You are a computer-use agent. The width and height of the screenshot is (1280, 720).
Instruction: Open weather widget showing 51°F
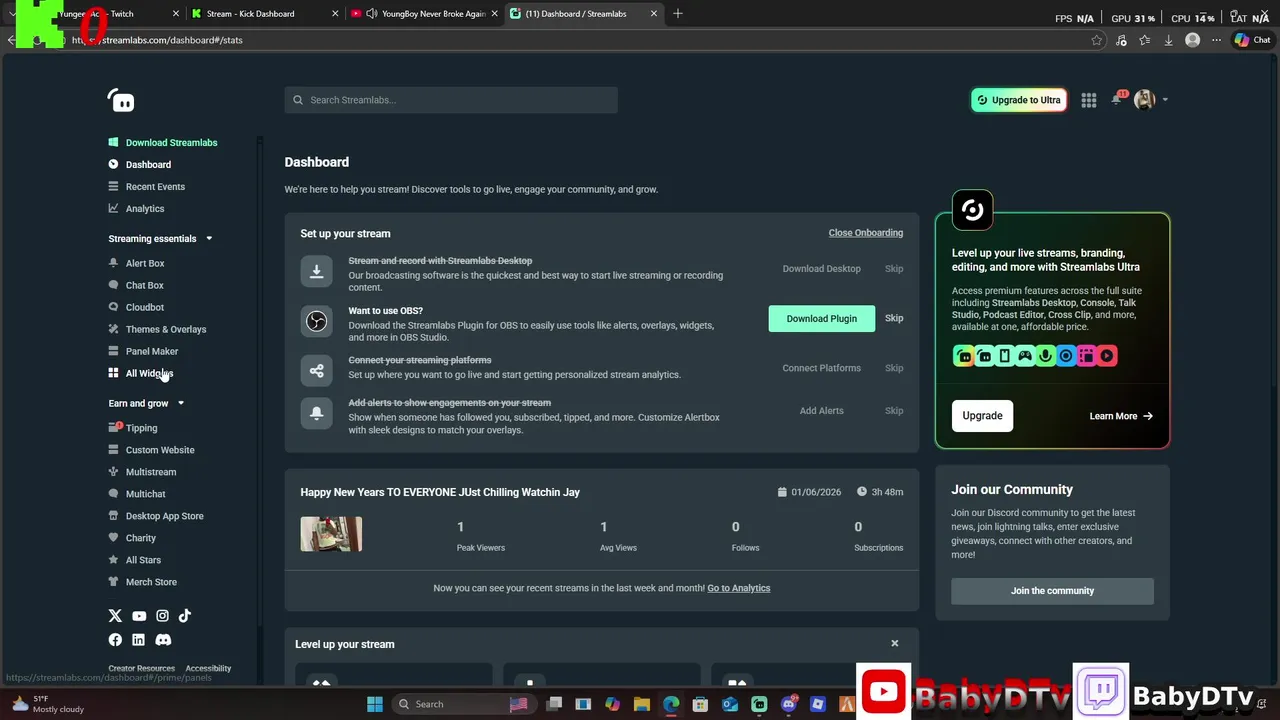(x=48, y=704)
